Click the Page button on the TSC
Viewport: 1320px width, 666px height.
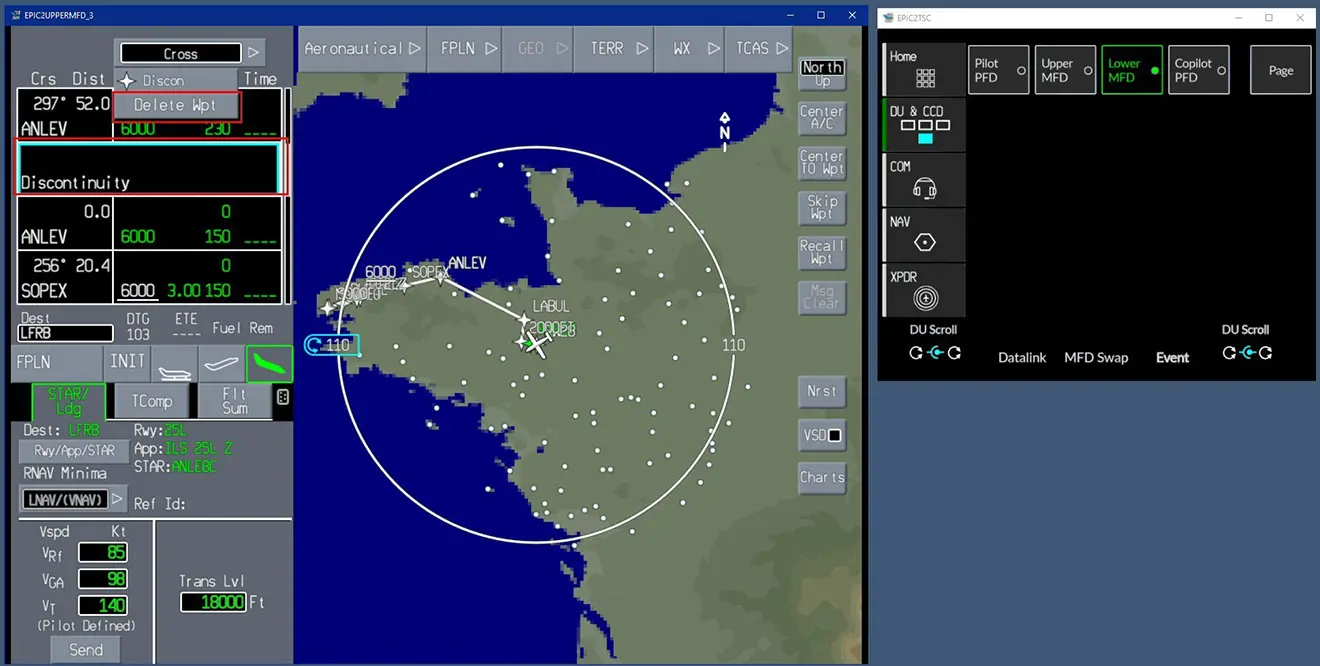(1281, 71)
